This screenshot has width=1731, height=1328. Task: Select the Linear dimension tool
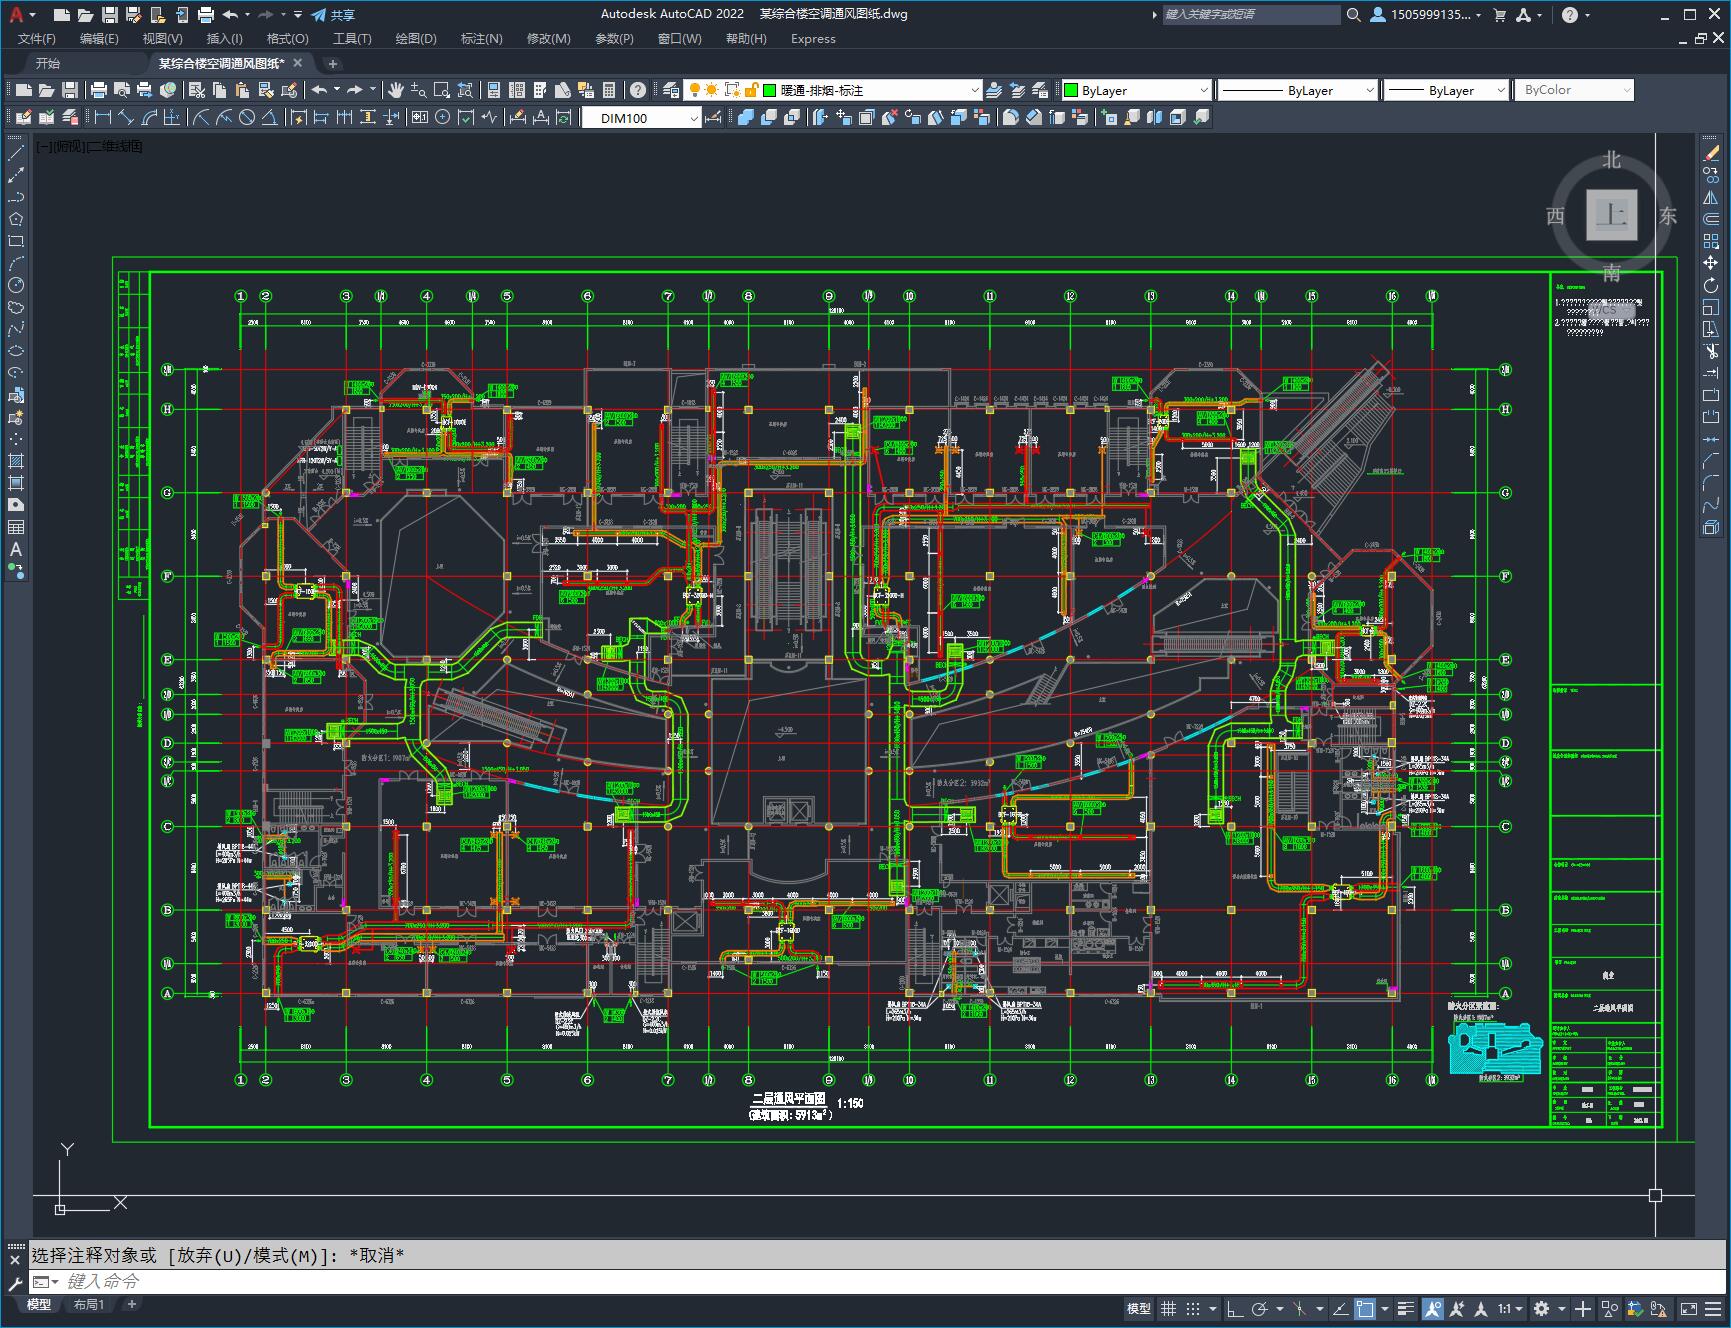point(103,117)
